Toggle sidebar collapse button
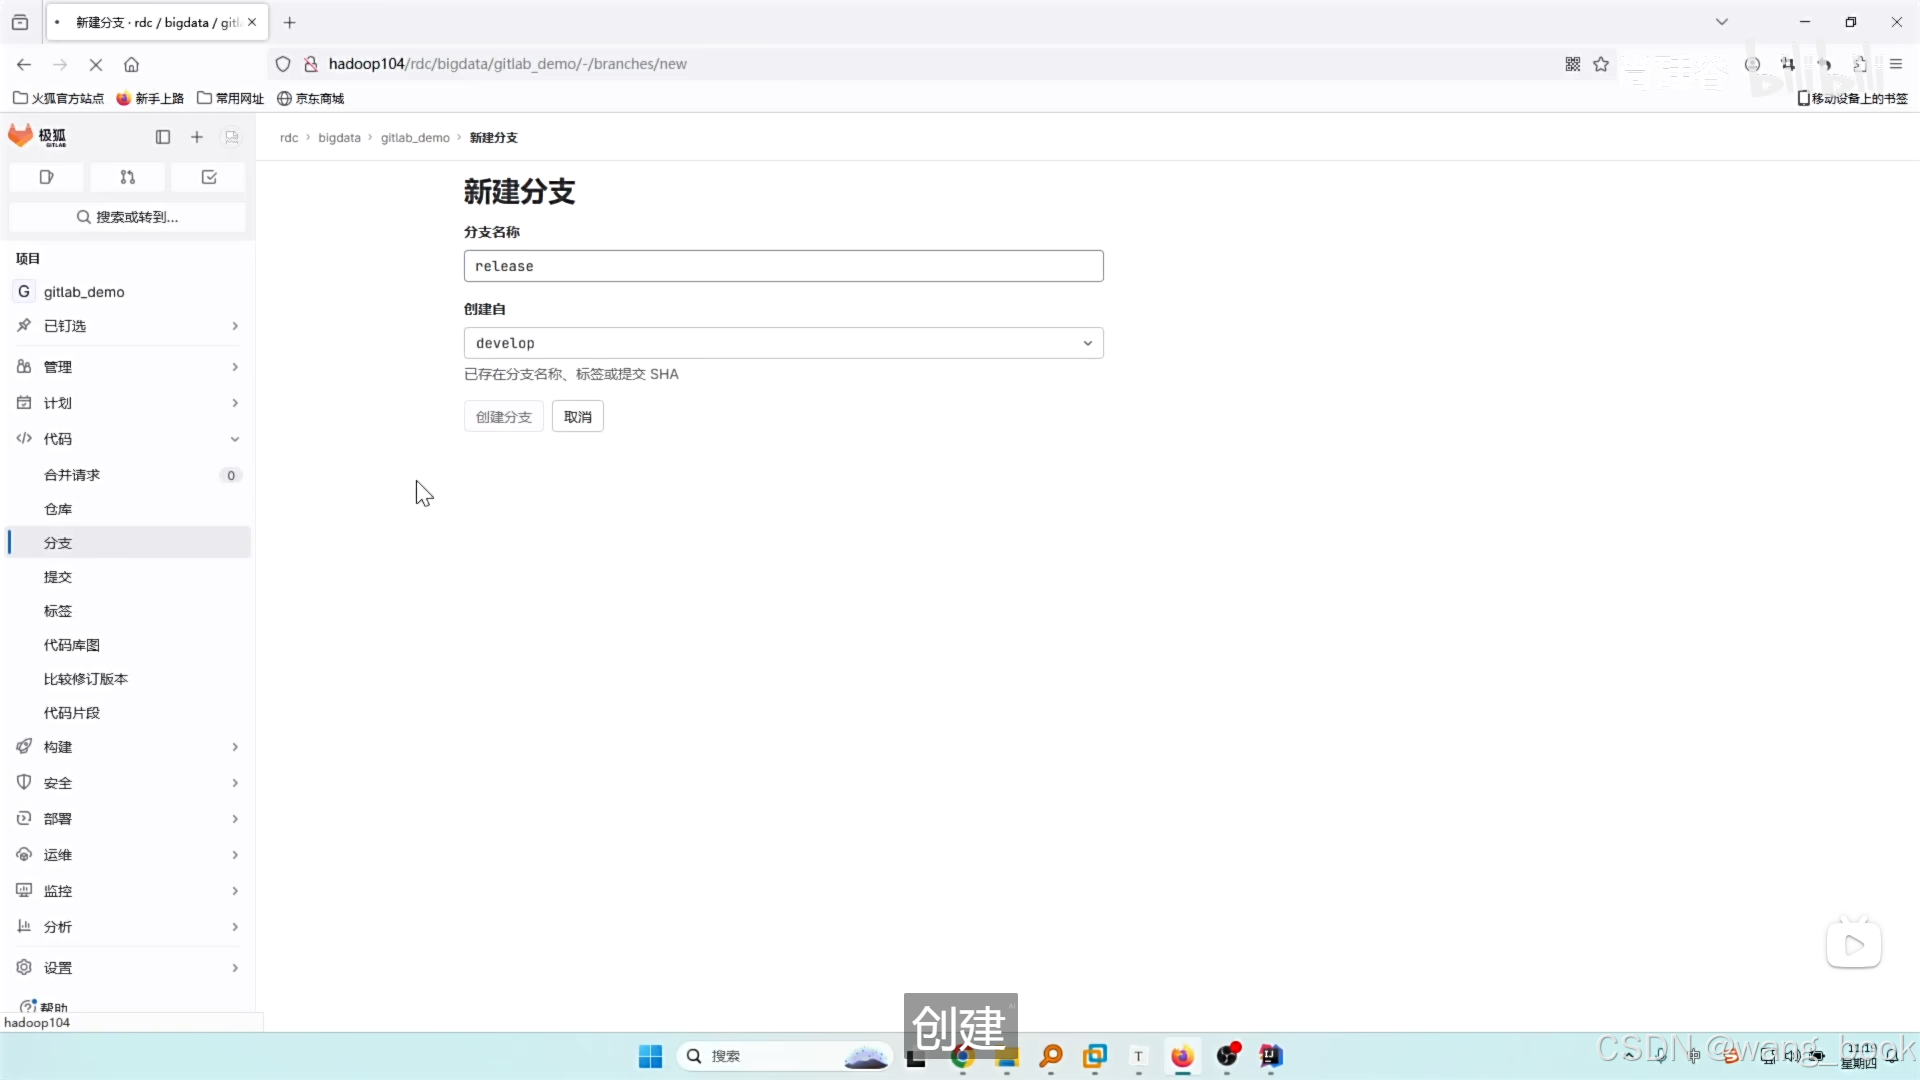 coord(161,136)
